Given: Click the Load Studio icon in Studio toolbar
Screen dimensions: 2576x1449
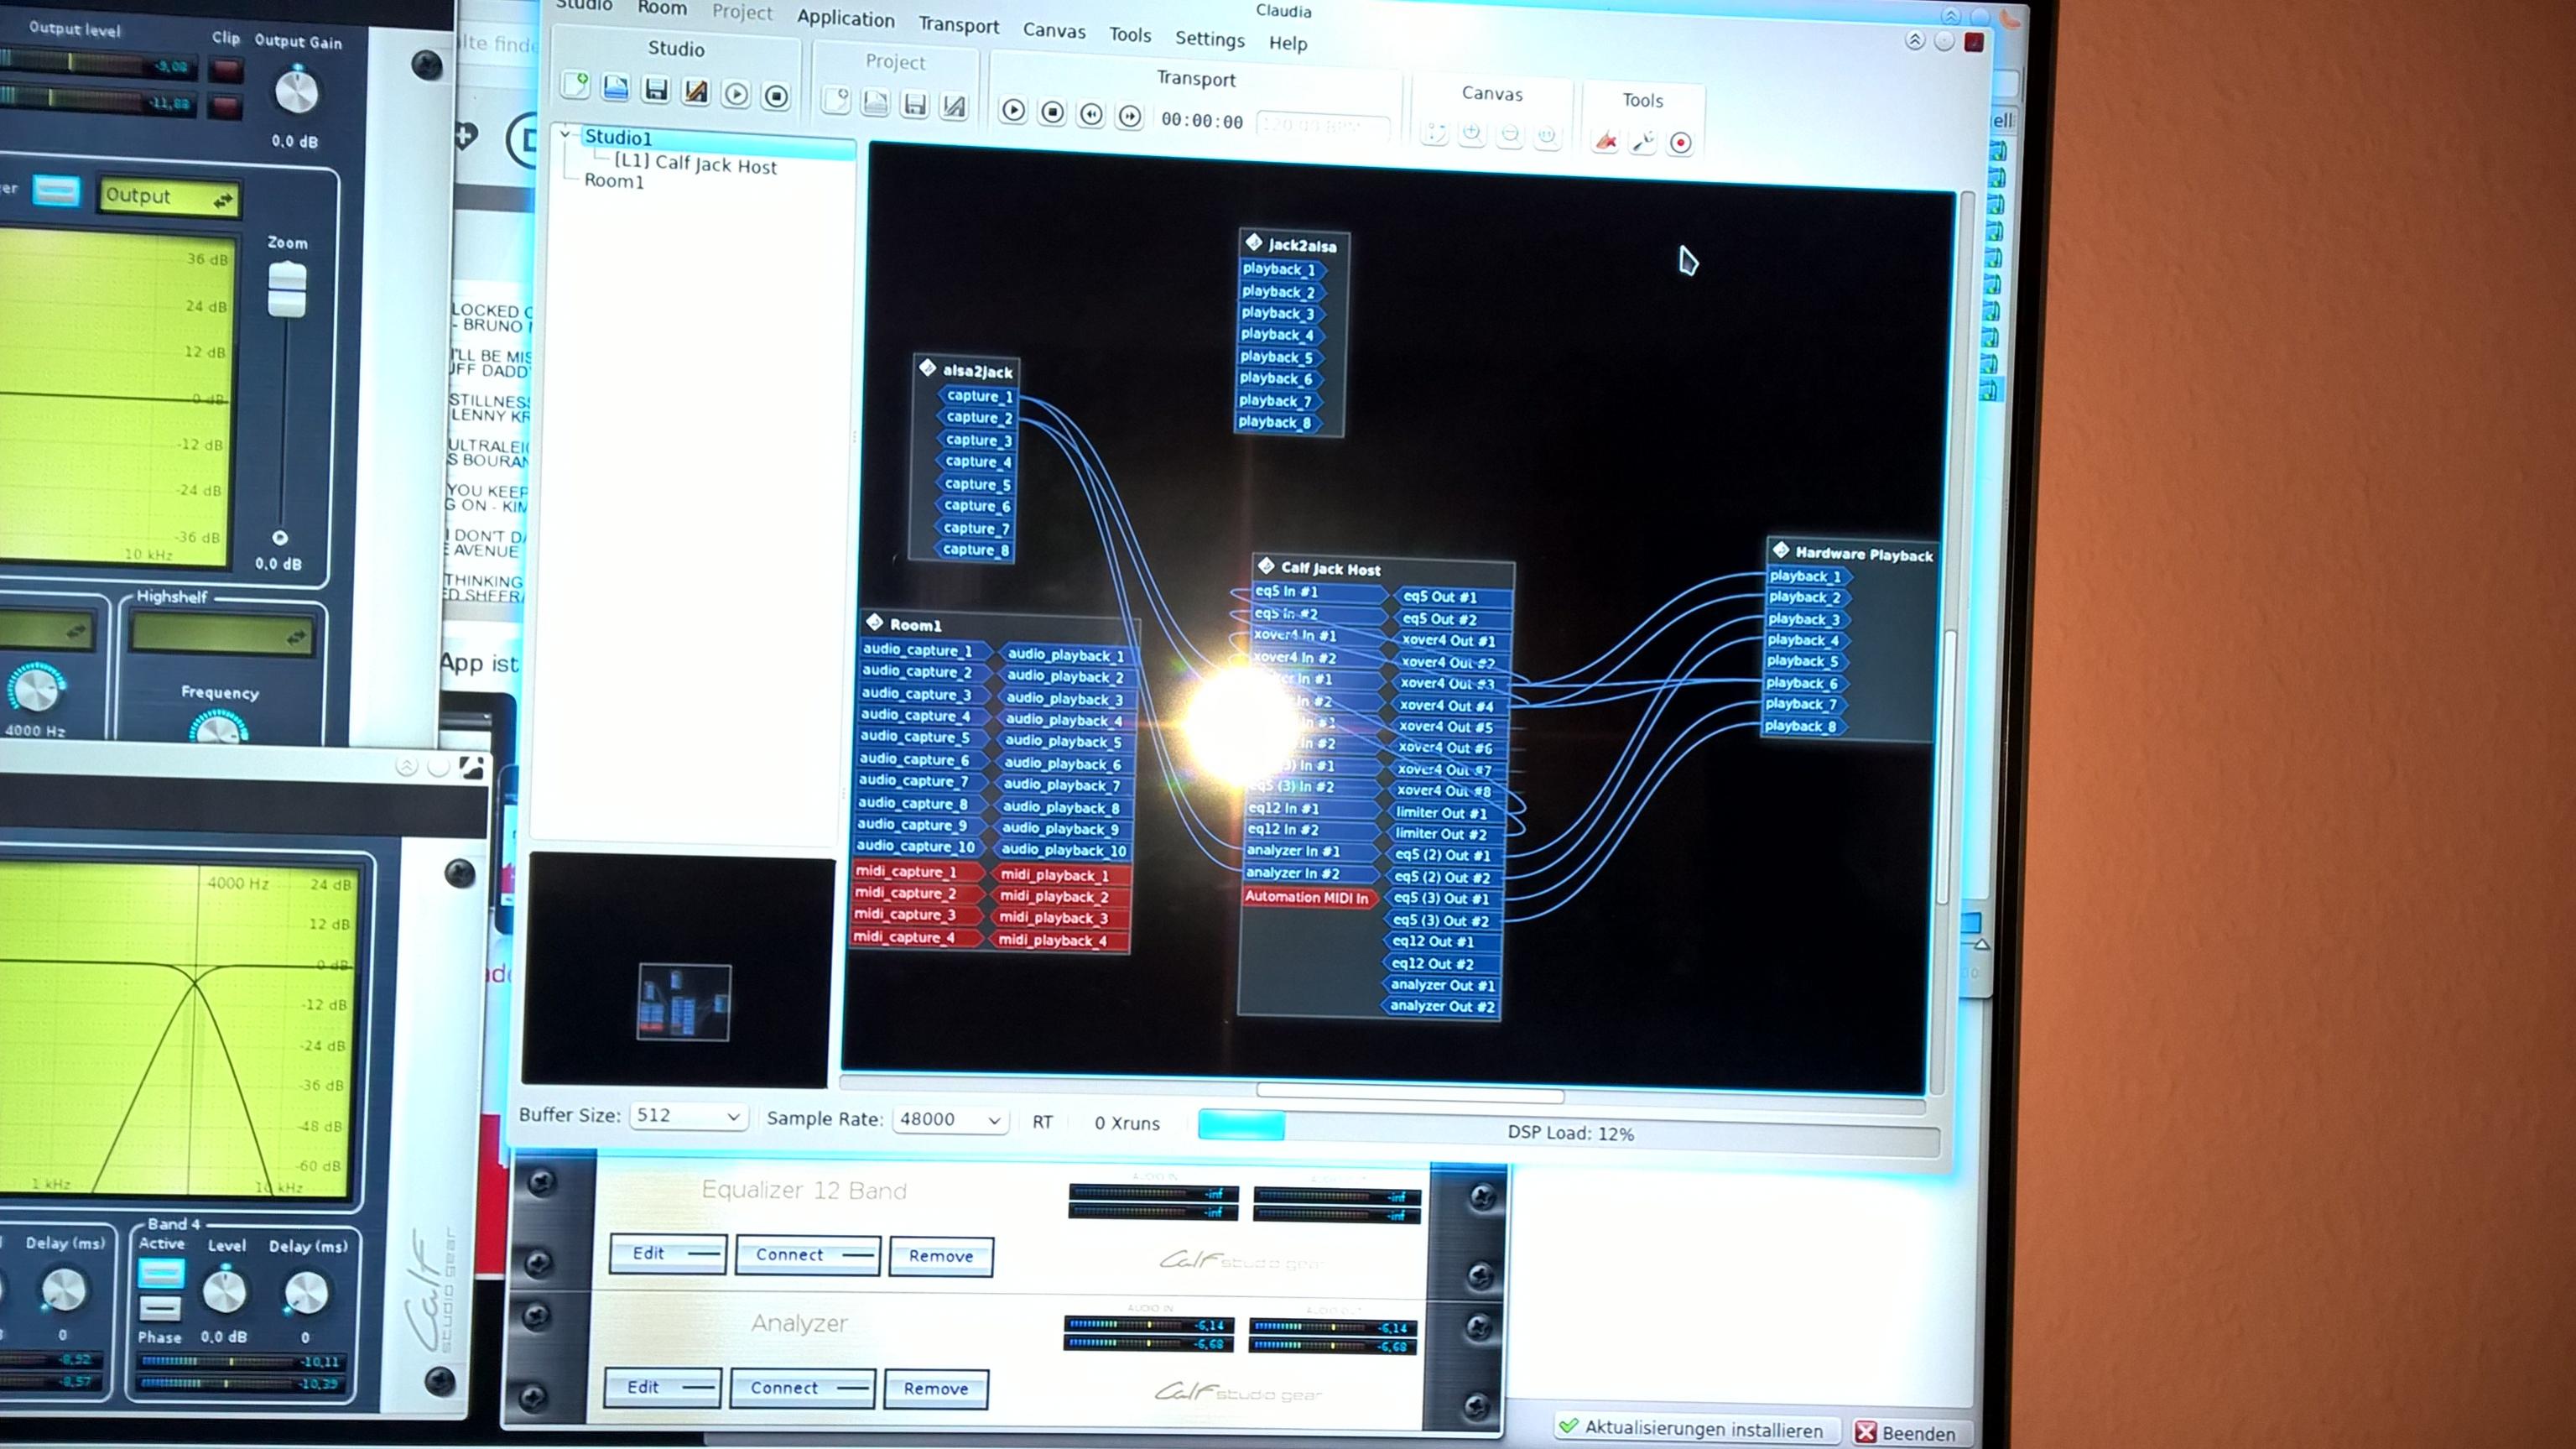Looking at the screenshot, I should [615, 88].
